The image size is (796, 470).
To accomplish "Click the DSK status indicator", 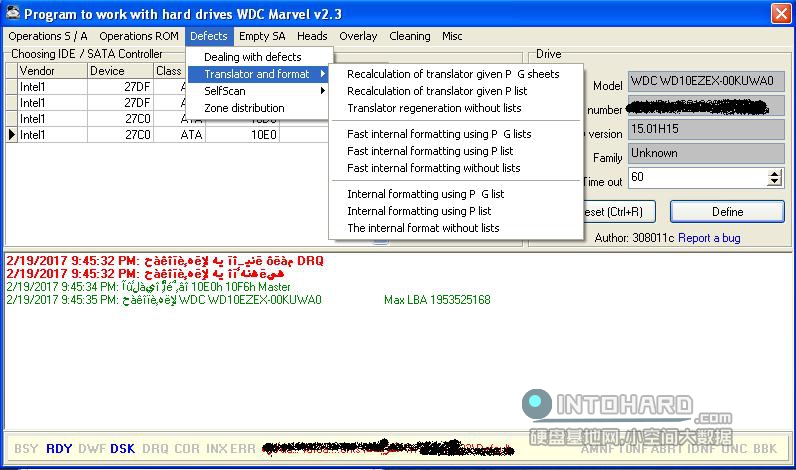I will 122,449.
